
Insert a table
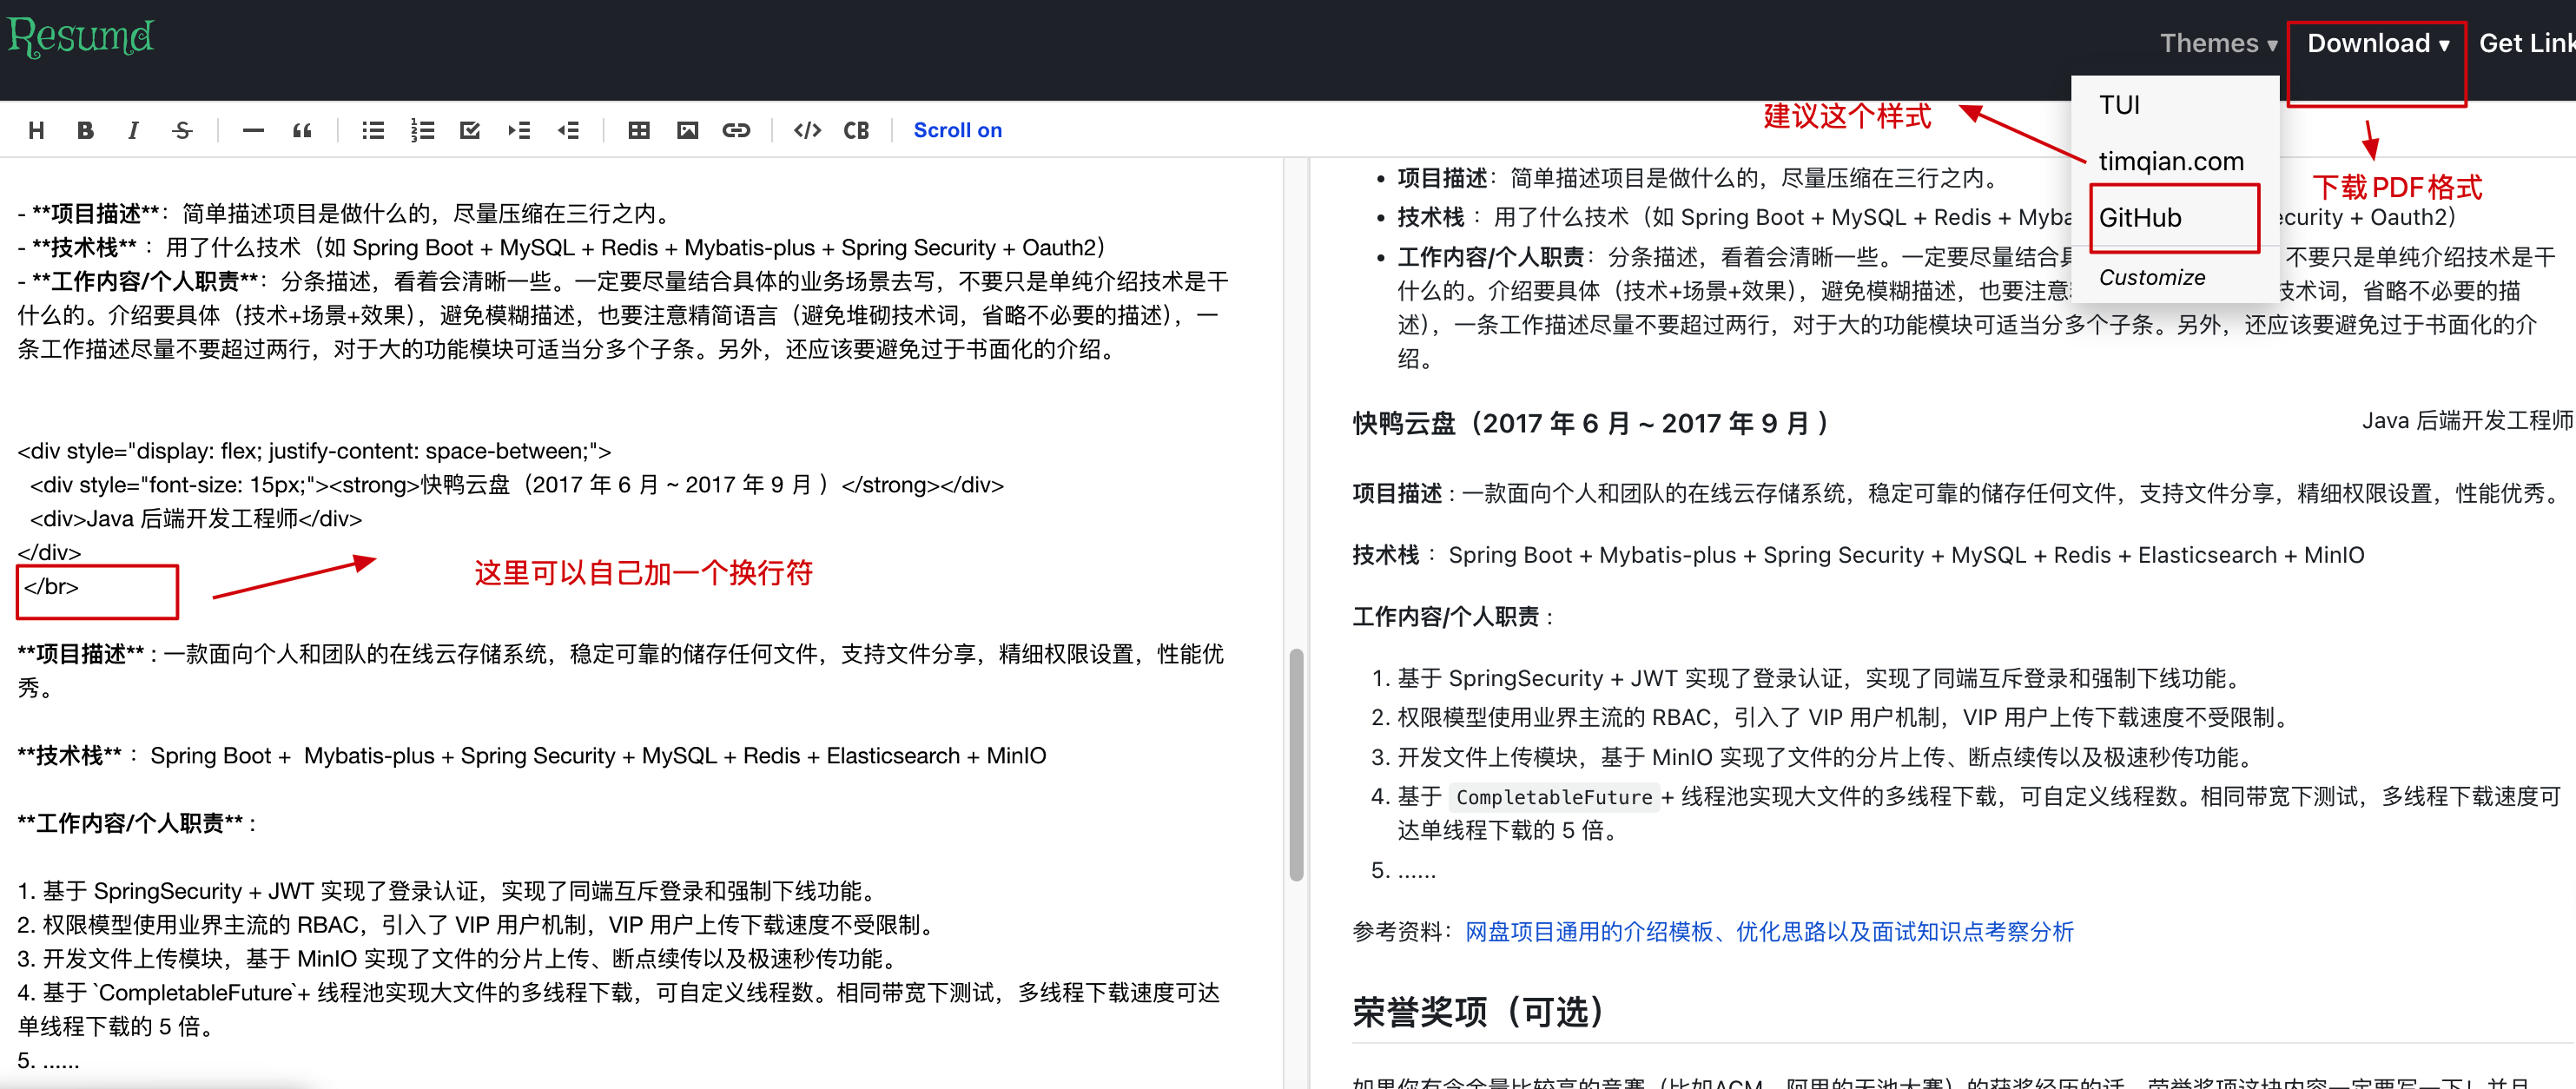point(639,130)
